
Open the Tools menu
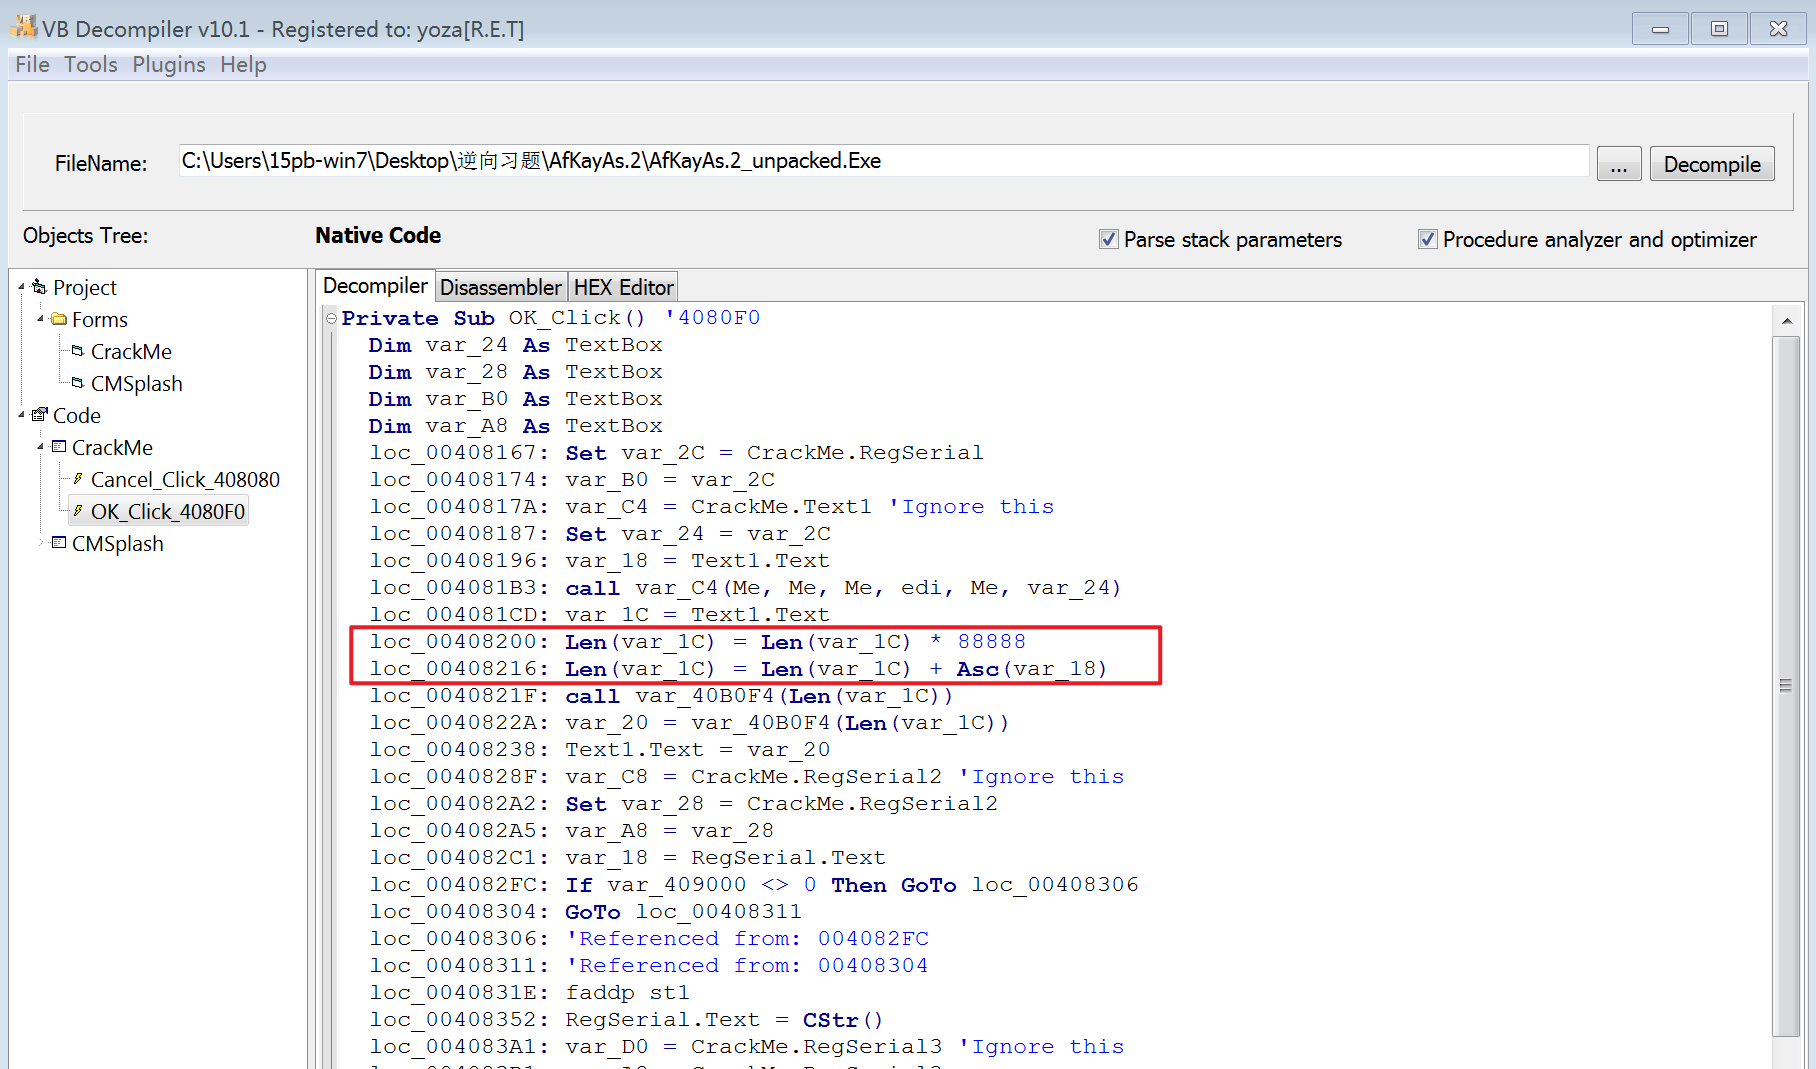pos(91,64)
